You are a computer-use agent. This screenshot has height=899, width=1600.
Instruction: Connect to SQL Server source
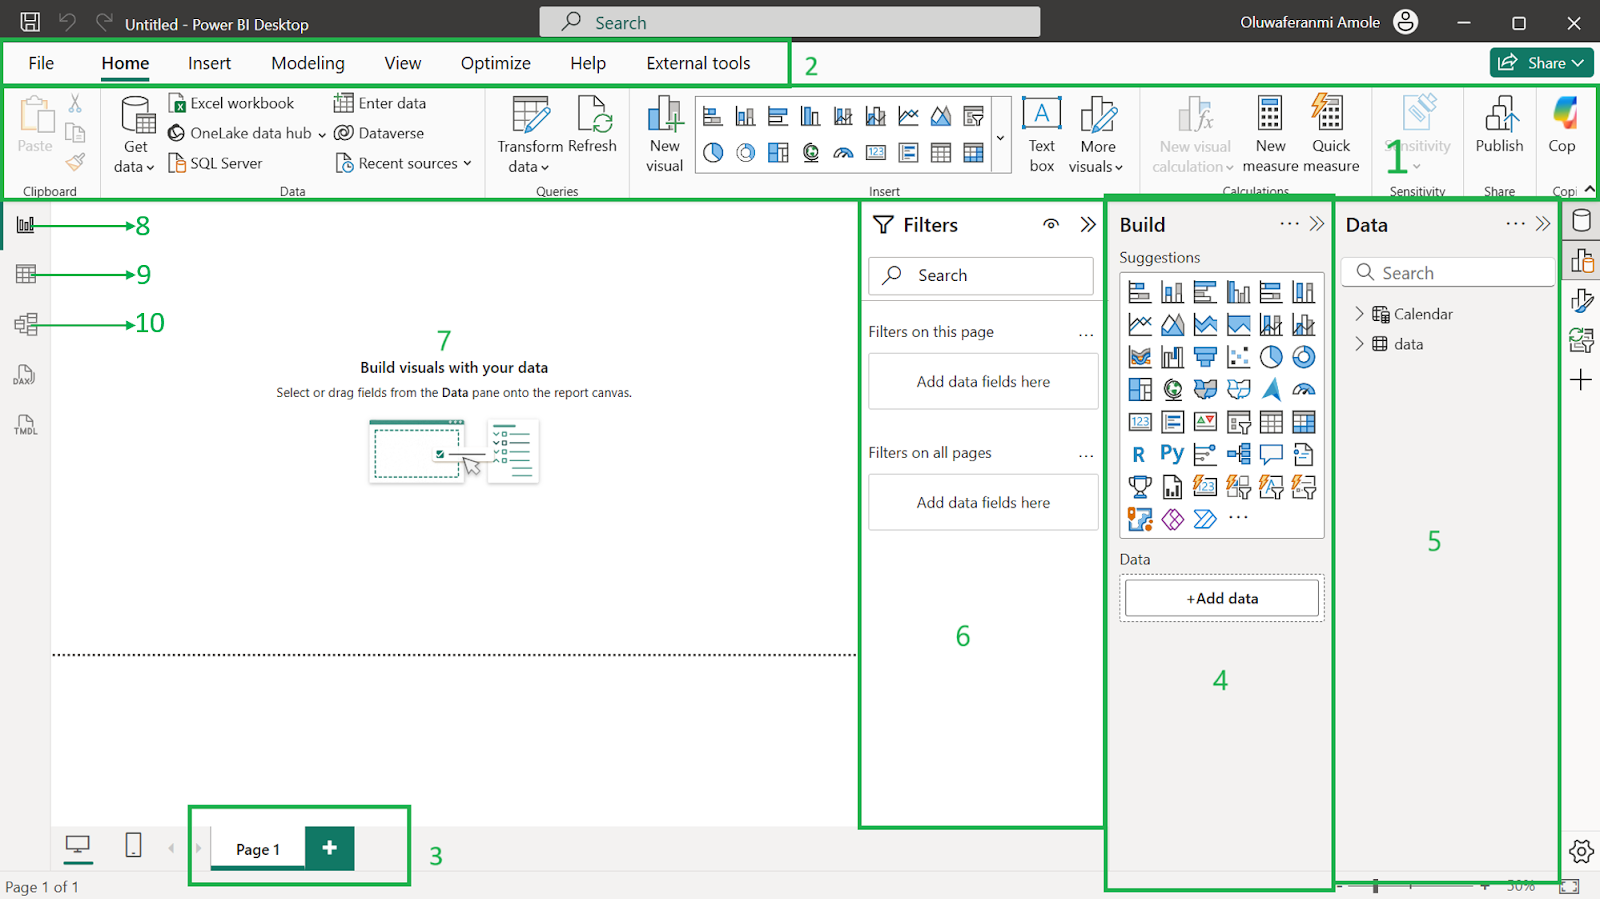(215, 163)
